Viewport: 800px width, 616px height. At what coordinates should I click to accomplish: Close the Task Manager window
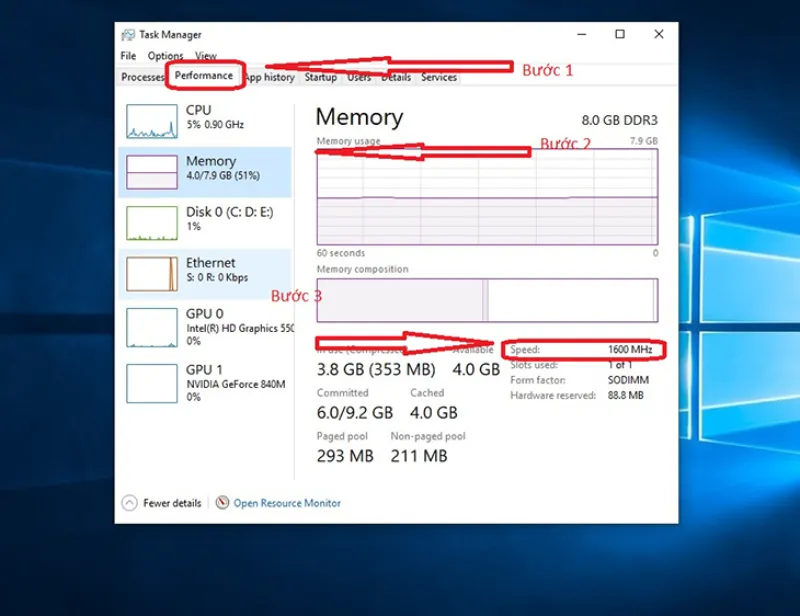(x=659, y=34)
